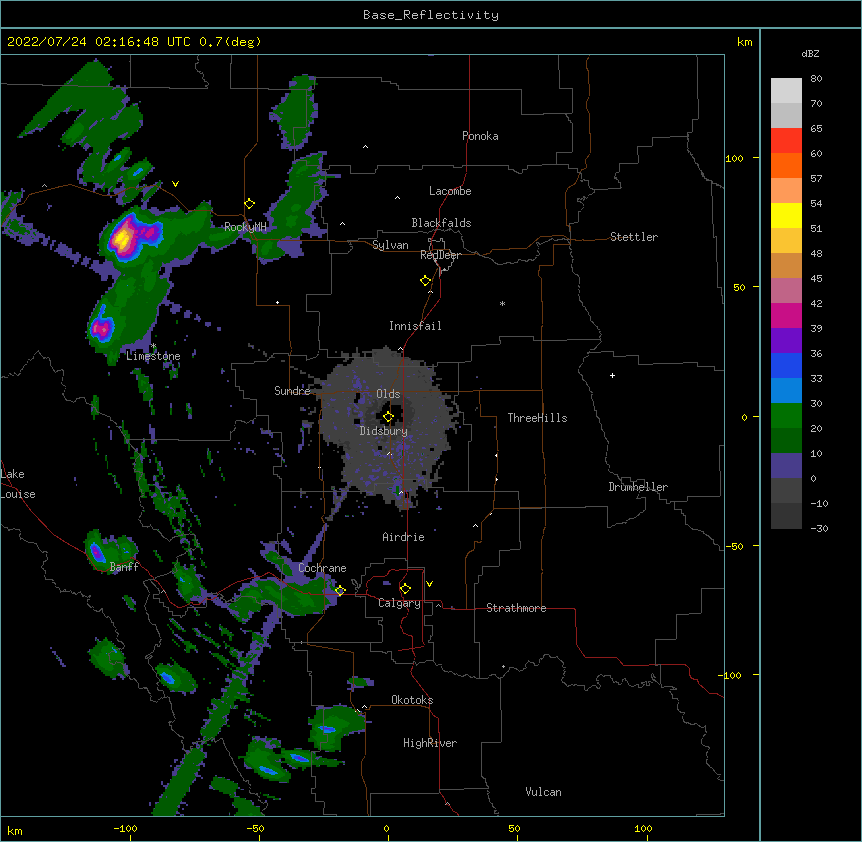Click the yellow diamond marker below Cochrane
Screen dimensions: 862x842
pyautogui.click(x=340, y=591)
